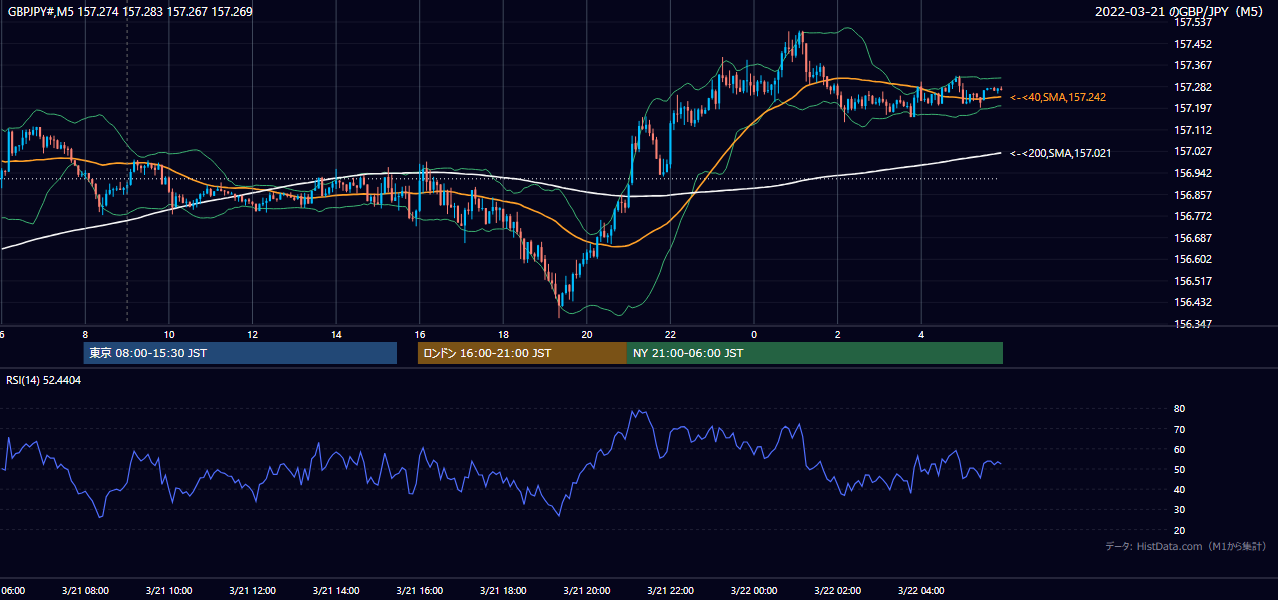The height and width of the screenshot is (600, 1278).
Task: Click price level 157.197 on the price axis
Action: pyautogui.click(x=1193, y=108)
